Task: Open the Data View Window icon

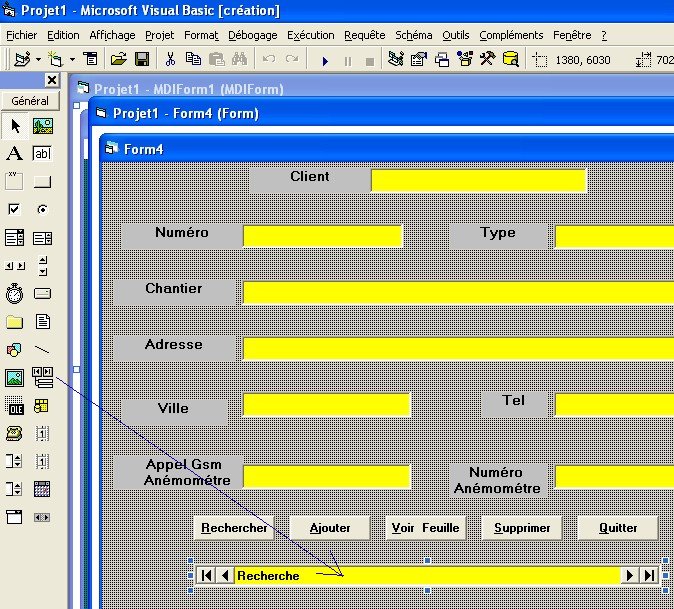Action: (x=511, y=59)
